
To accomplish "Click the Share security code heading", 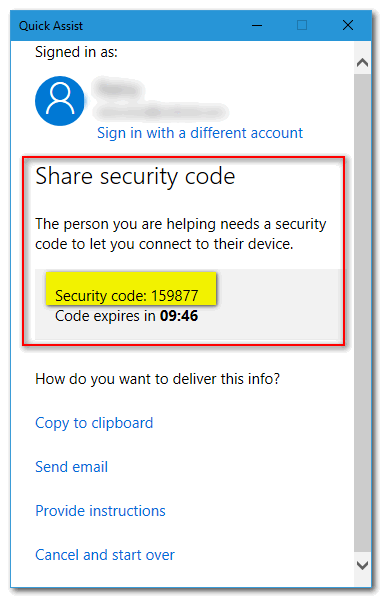I will [x=135, y=177].
